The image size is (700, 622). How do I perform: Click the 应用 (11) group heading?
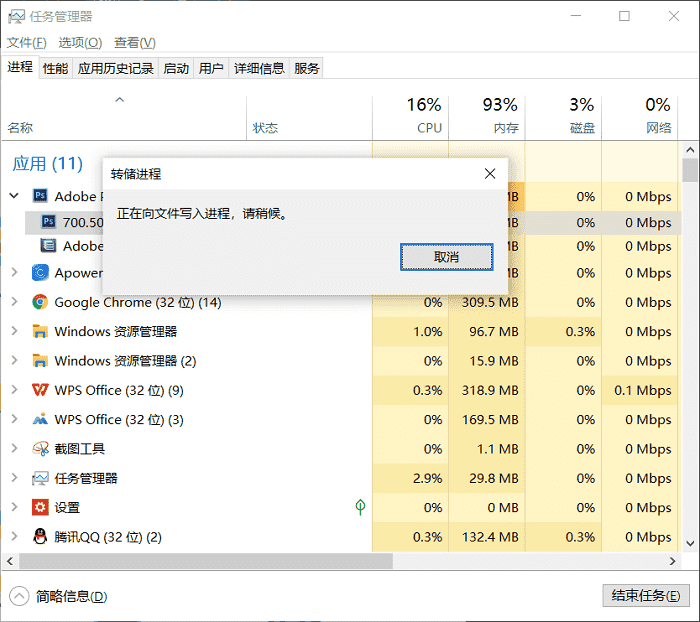pos(47,163)
